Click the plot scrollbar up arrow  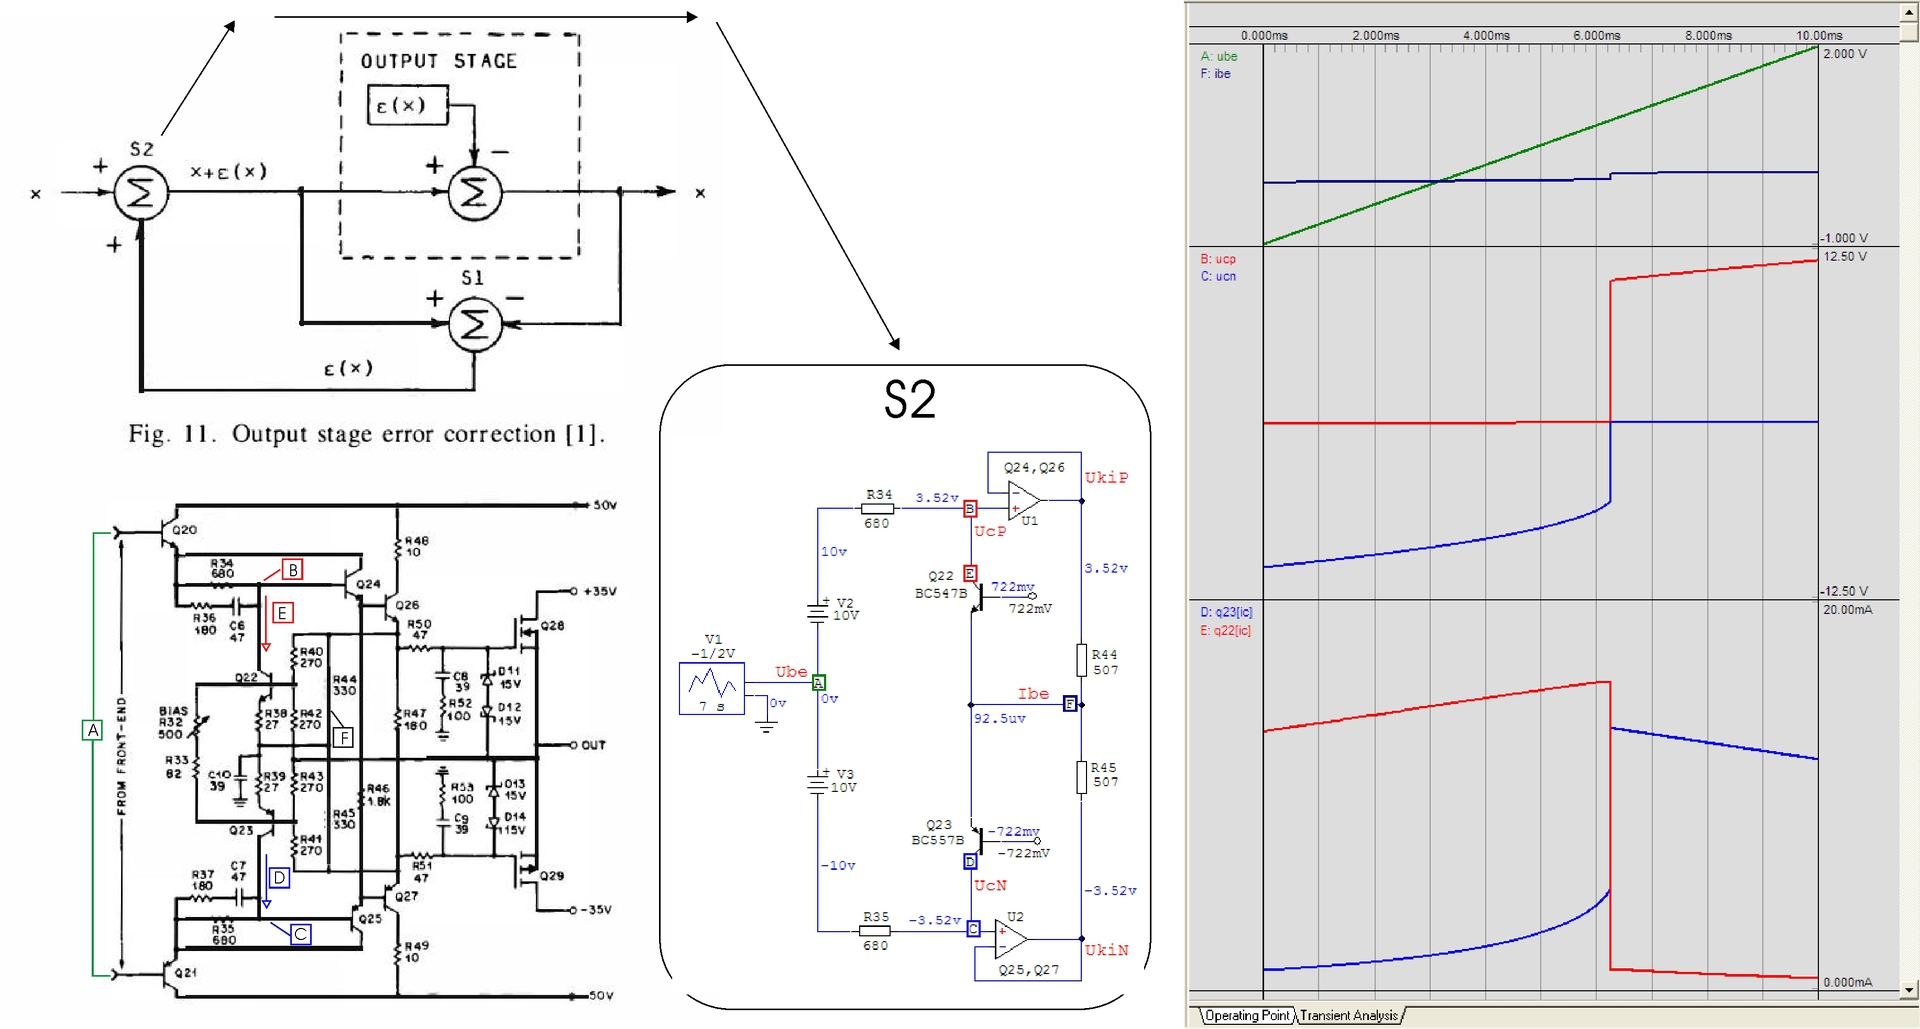coord(1909,12)
